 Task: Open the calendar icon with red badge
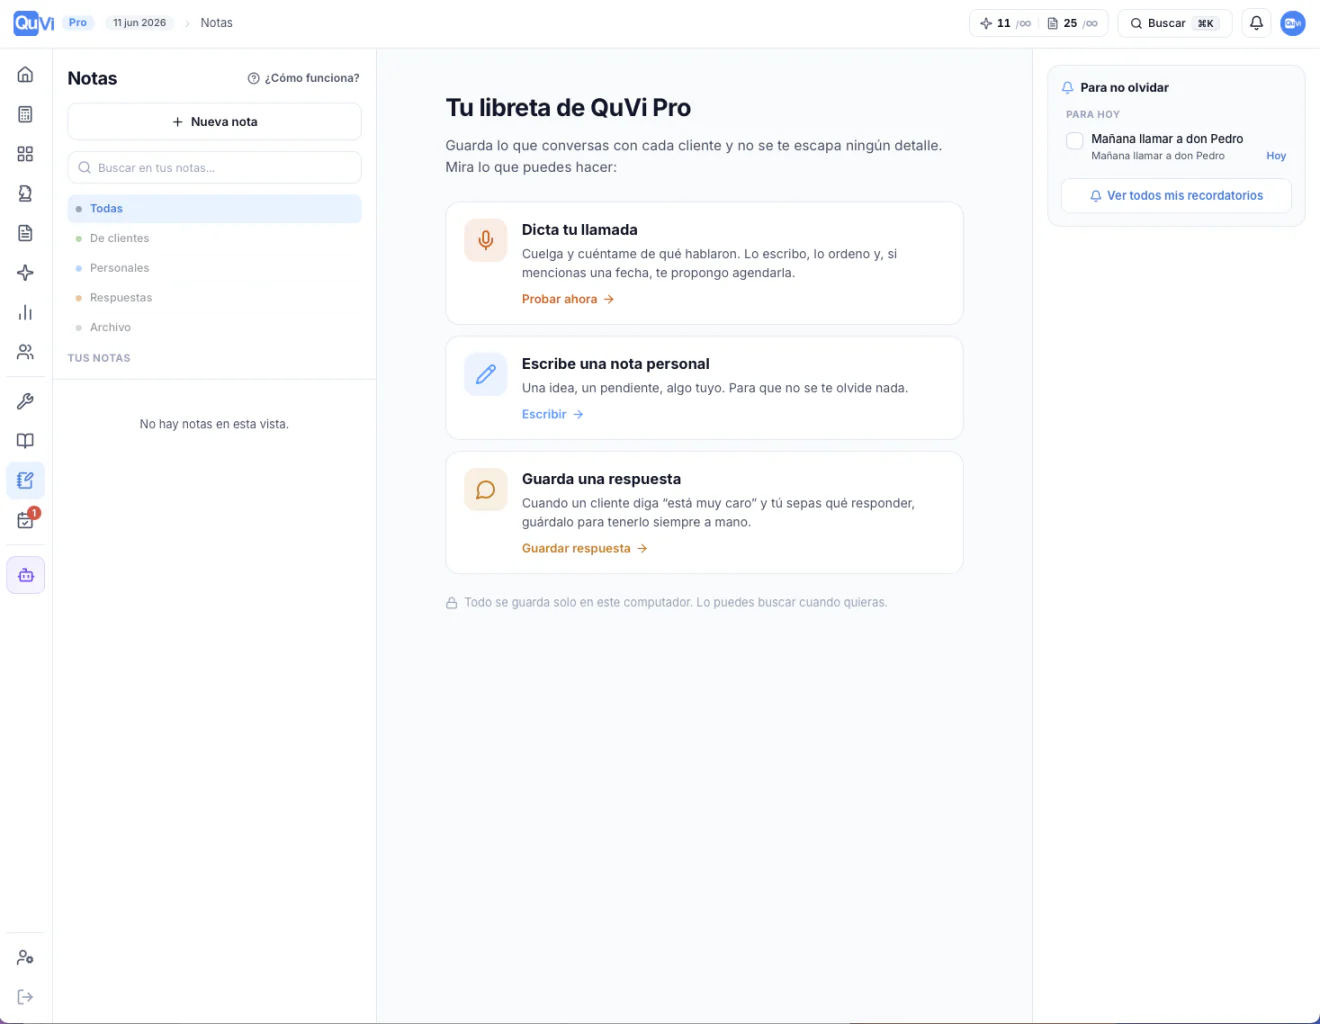click(26, 520)
